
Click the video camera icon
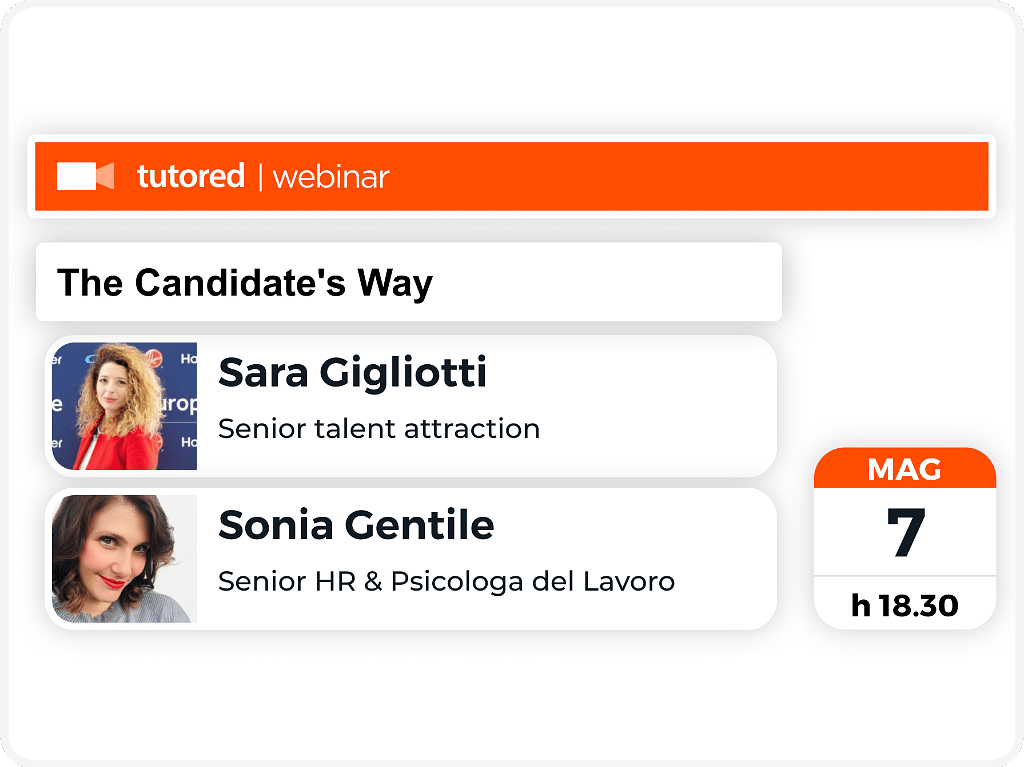pos(86,176)
